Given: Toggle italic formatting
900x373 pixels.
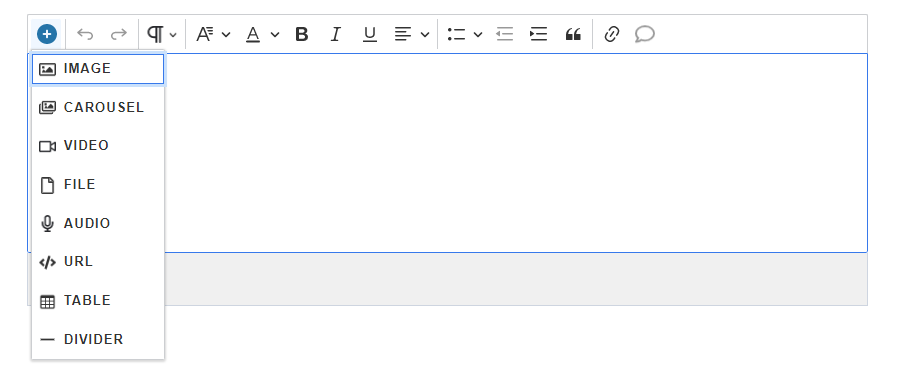Looking at the screenshot, I should [336, 34].
